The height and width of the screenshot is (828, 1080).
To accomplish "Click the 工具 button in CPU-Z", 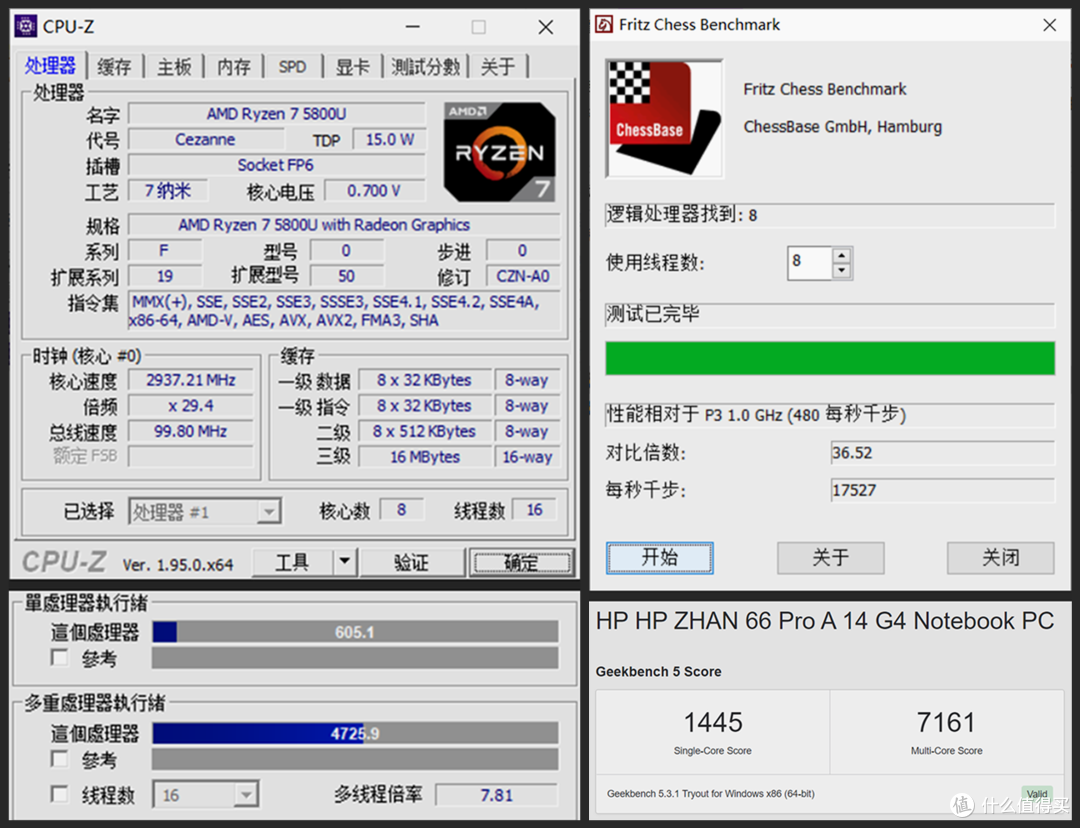I will (292, 563).
